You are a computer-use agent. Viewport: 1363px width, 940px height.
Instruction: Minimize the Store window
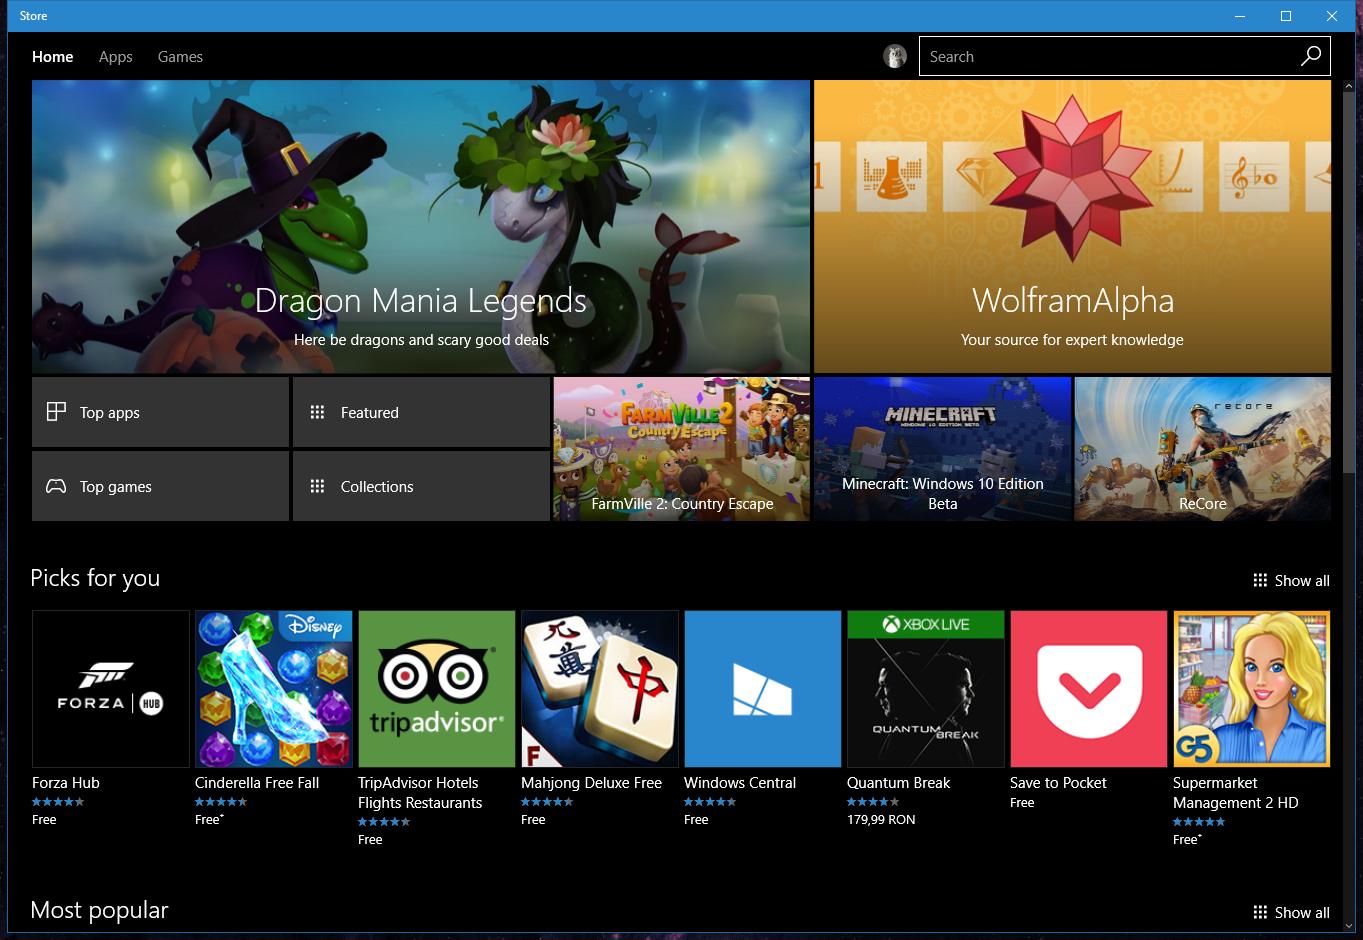point(1240,16)
